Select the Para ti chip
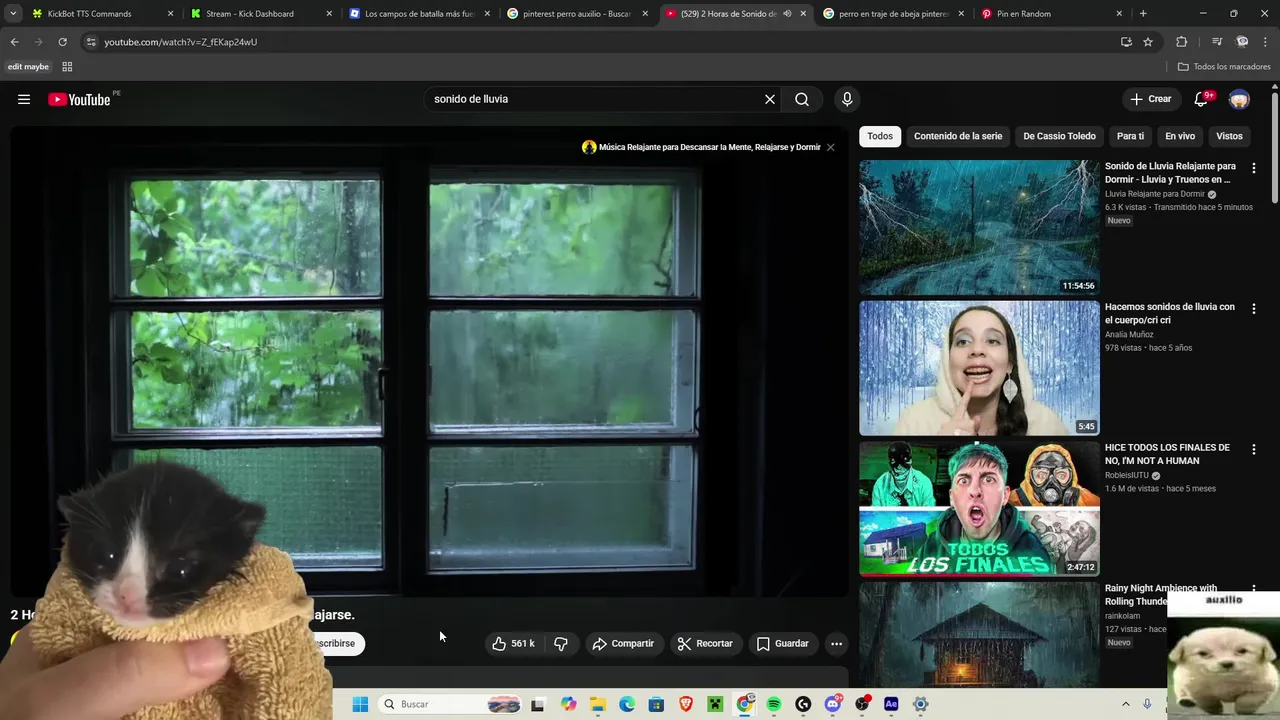This screenshot has width=1280, height=720. coord(1130,136)
